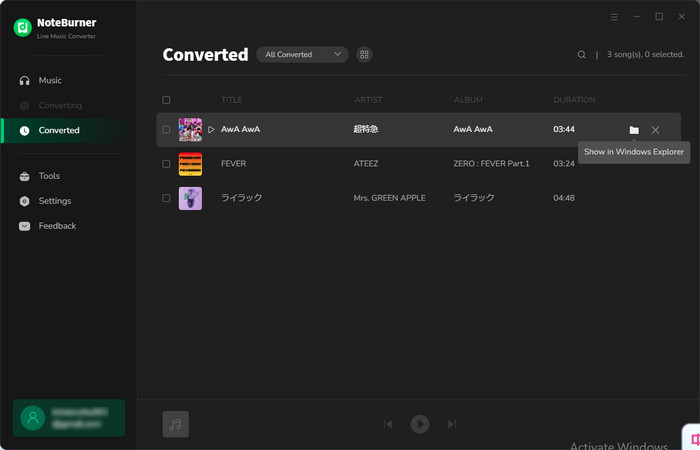Image resolution: width=700 pixels, height=450 pixels.
Task: Click the 03:24 duration value
Action: point(564,164)
